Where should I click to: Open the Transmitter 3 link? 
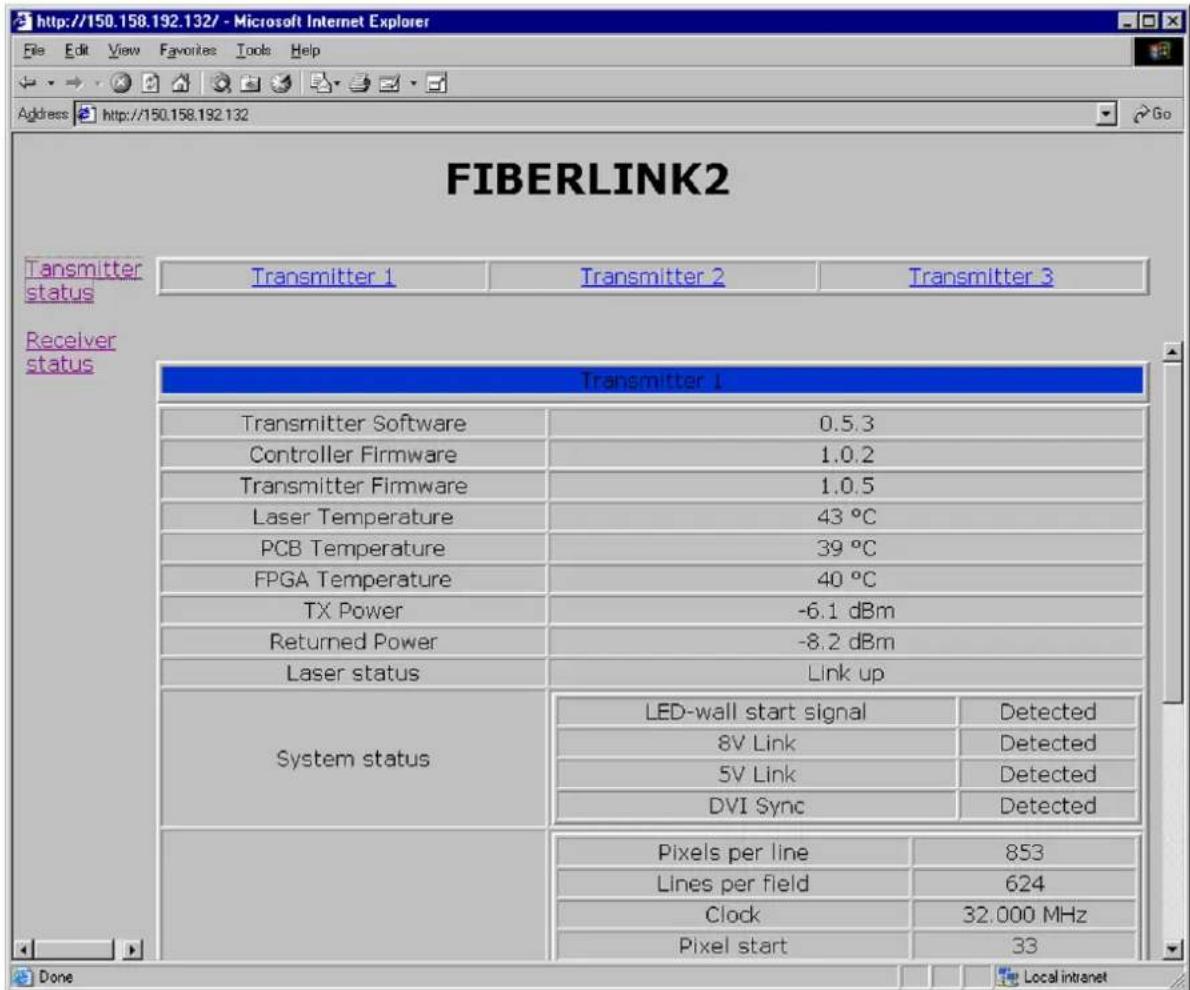(x=981, y=276)
